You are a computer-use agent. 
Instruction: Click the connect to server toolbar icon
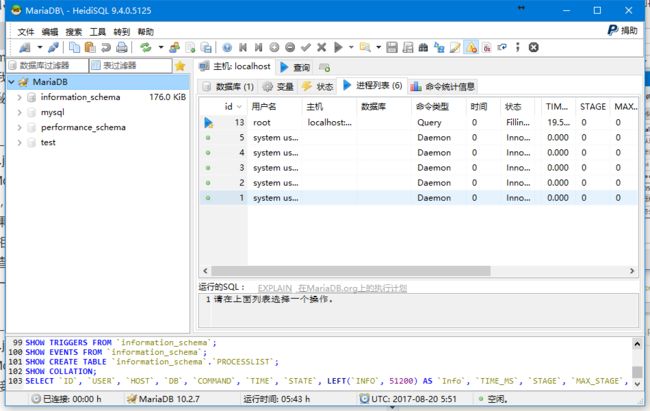(25, 47)
